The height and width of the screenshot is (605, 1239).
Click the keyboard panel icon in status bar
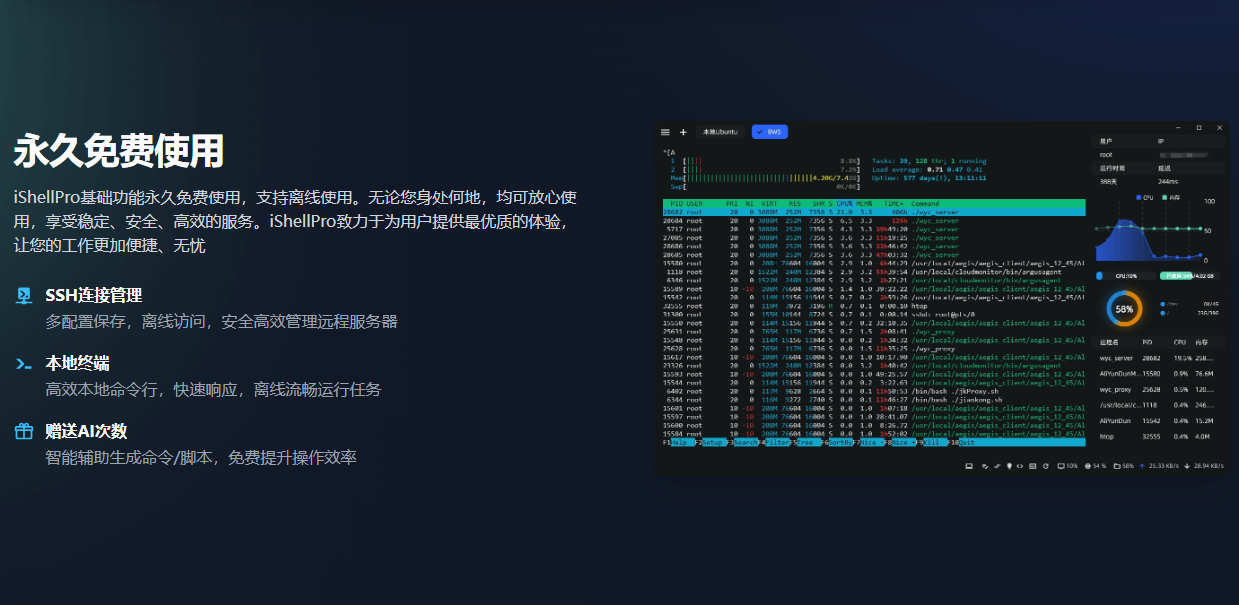click(x=1033, y=466)
